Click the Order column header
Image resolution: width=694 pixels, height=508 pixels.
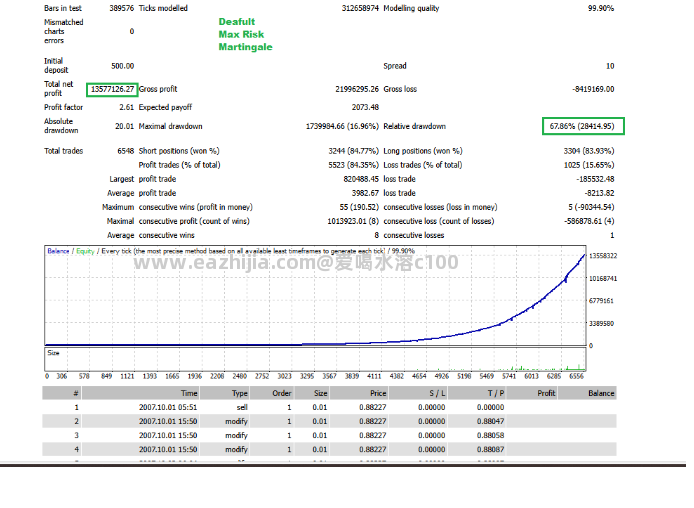272,393
